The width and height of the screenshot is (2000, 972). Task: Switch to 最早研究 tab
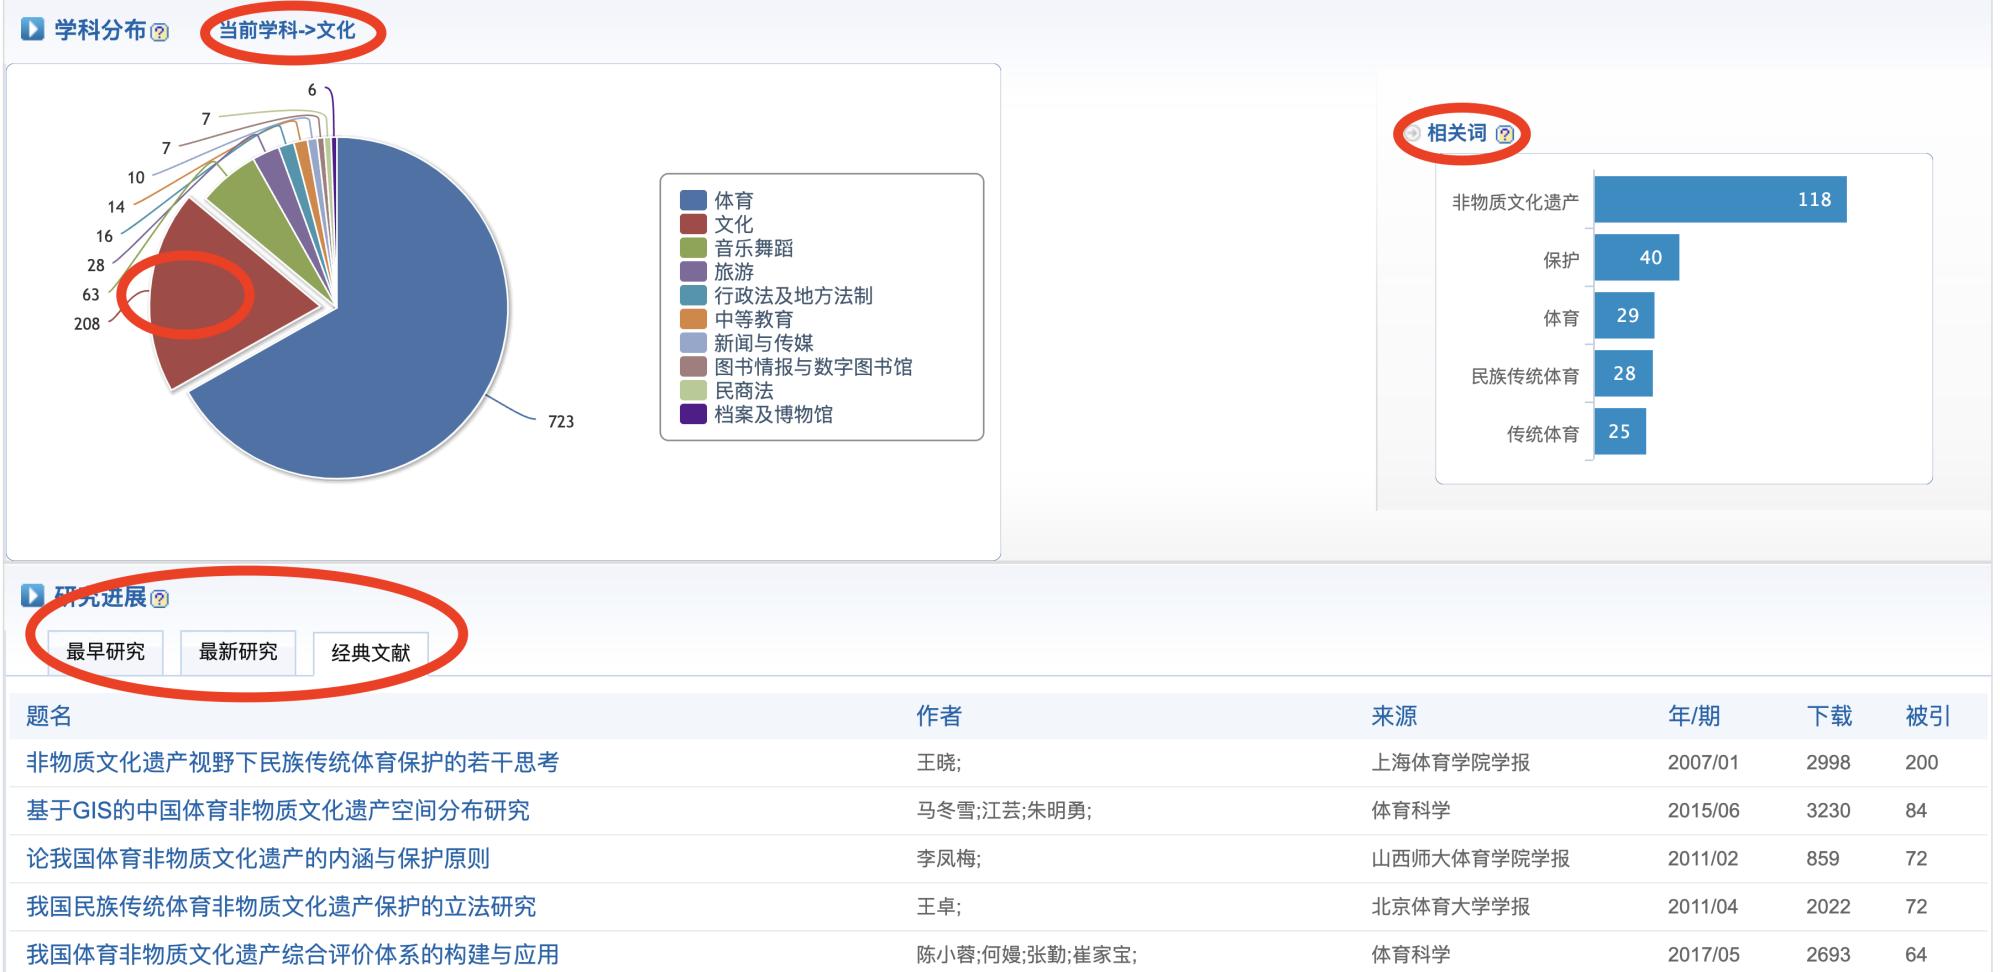click(105, 652)
